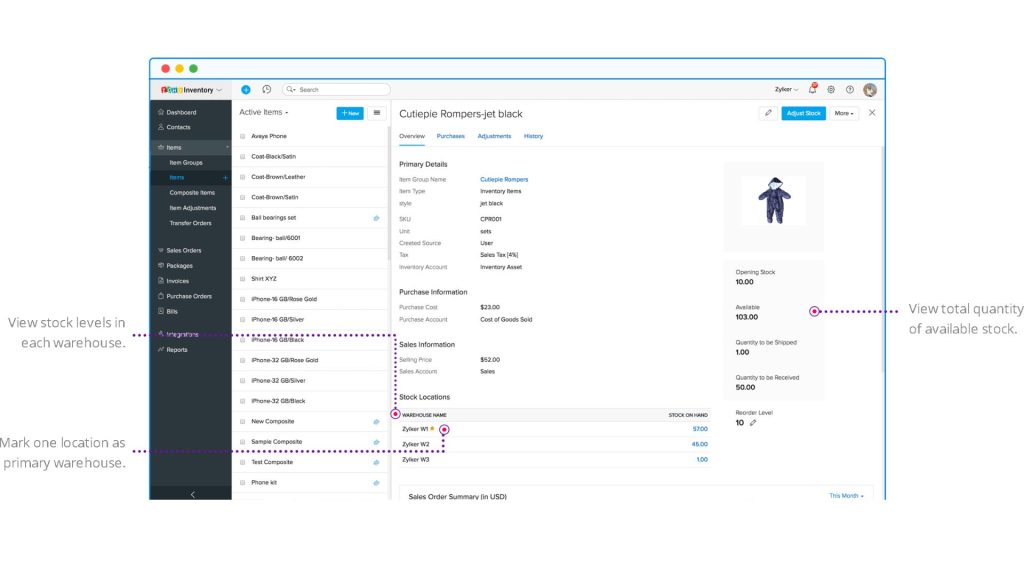
Task: Open the This Month period dropdown
Action: [846, 496]
